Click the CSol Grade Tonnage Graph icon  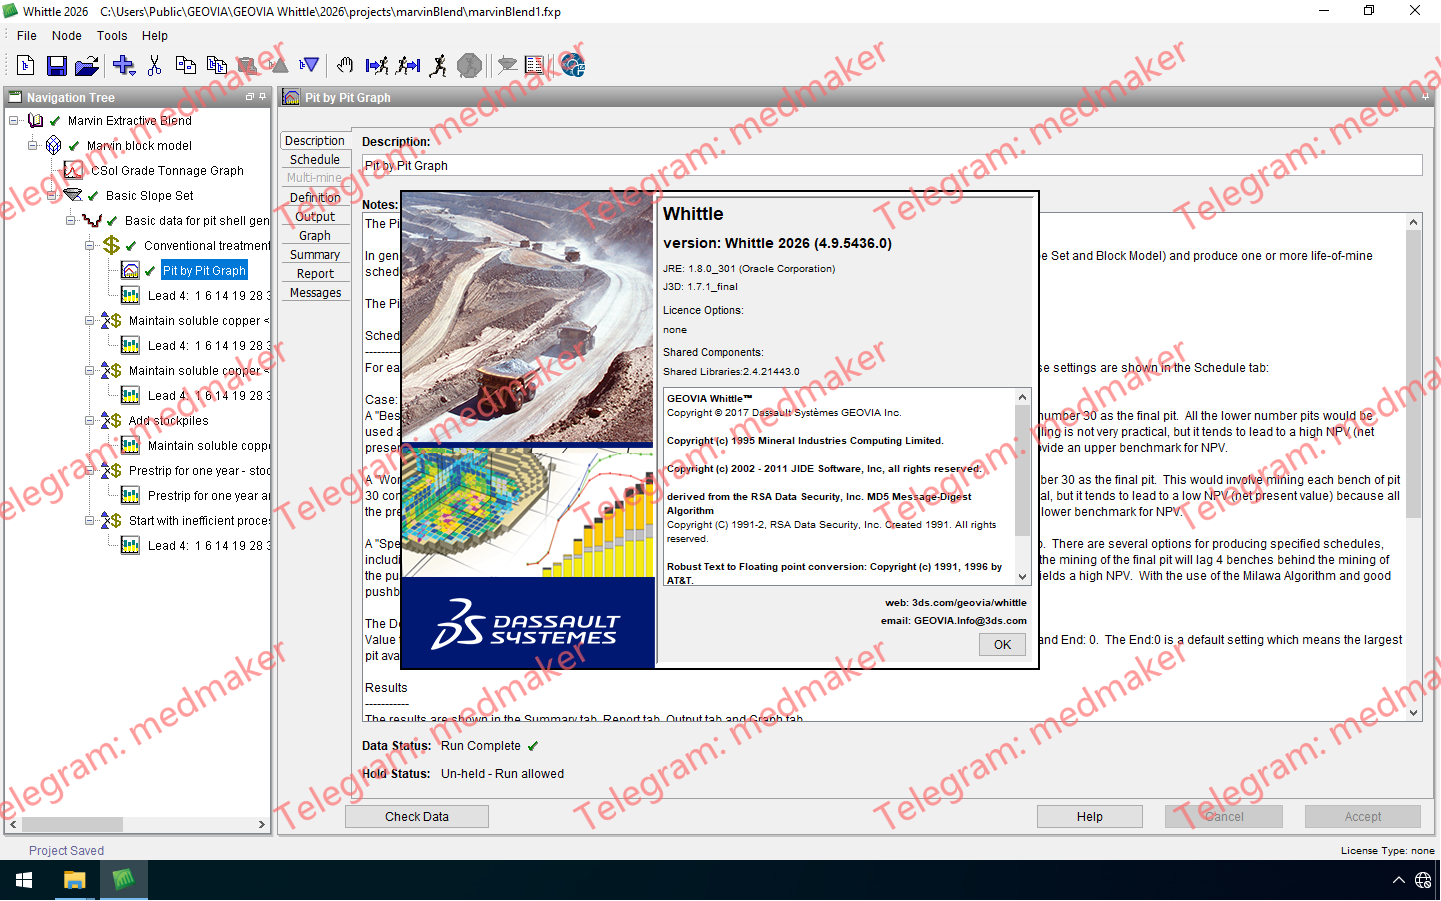point(73,171)
